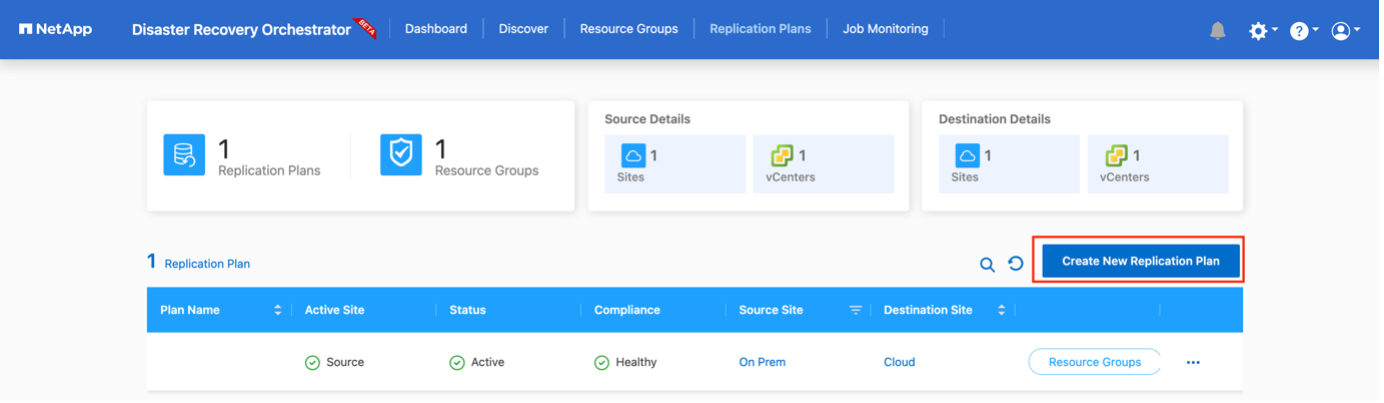This screenshot has height=403, width=1384.
Task: Open the Discover tab
Action: (524, 29)
